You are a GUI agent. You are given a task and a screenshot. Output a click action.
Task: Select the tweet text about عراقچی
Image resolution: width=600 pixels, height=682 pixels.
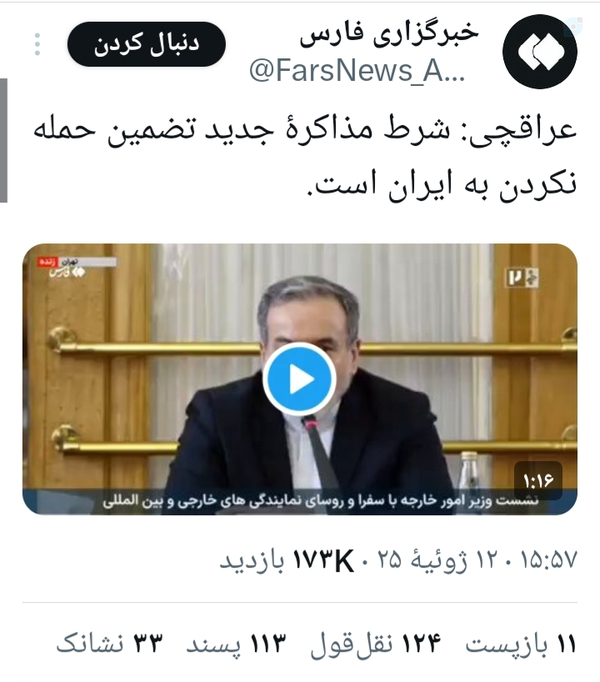pyautogui.click(x=305, y=157)
